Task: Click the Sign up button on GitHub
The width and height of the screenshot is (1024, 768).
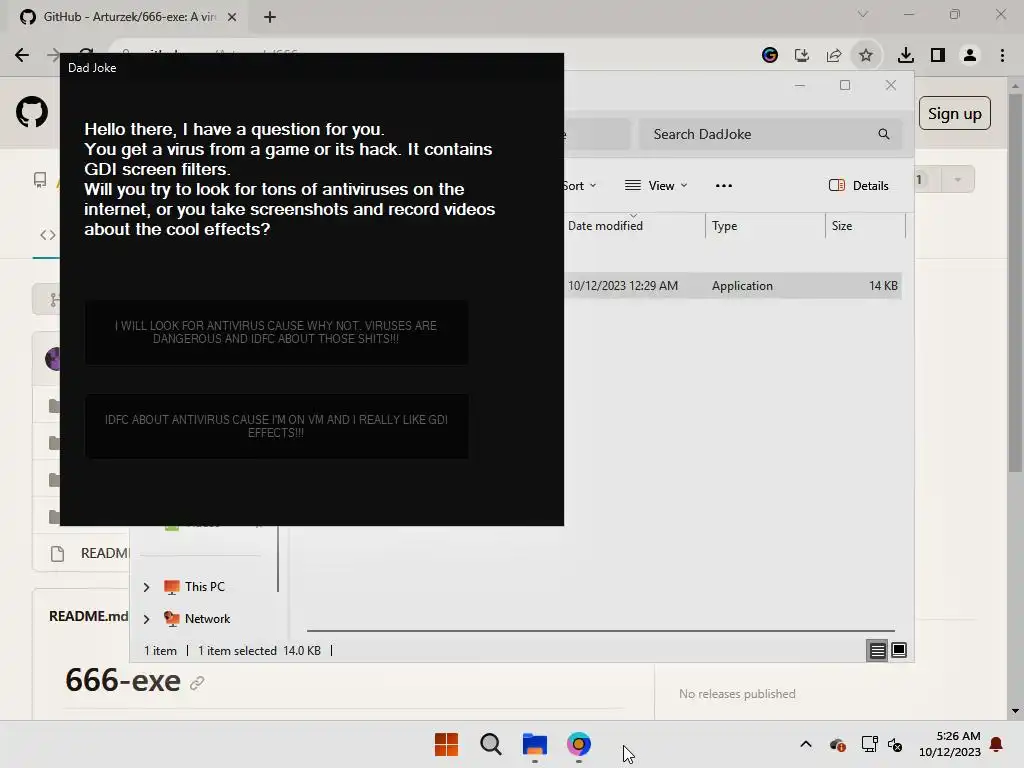Action: tap(954, 114)
